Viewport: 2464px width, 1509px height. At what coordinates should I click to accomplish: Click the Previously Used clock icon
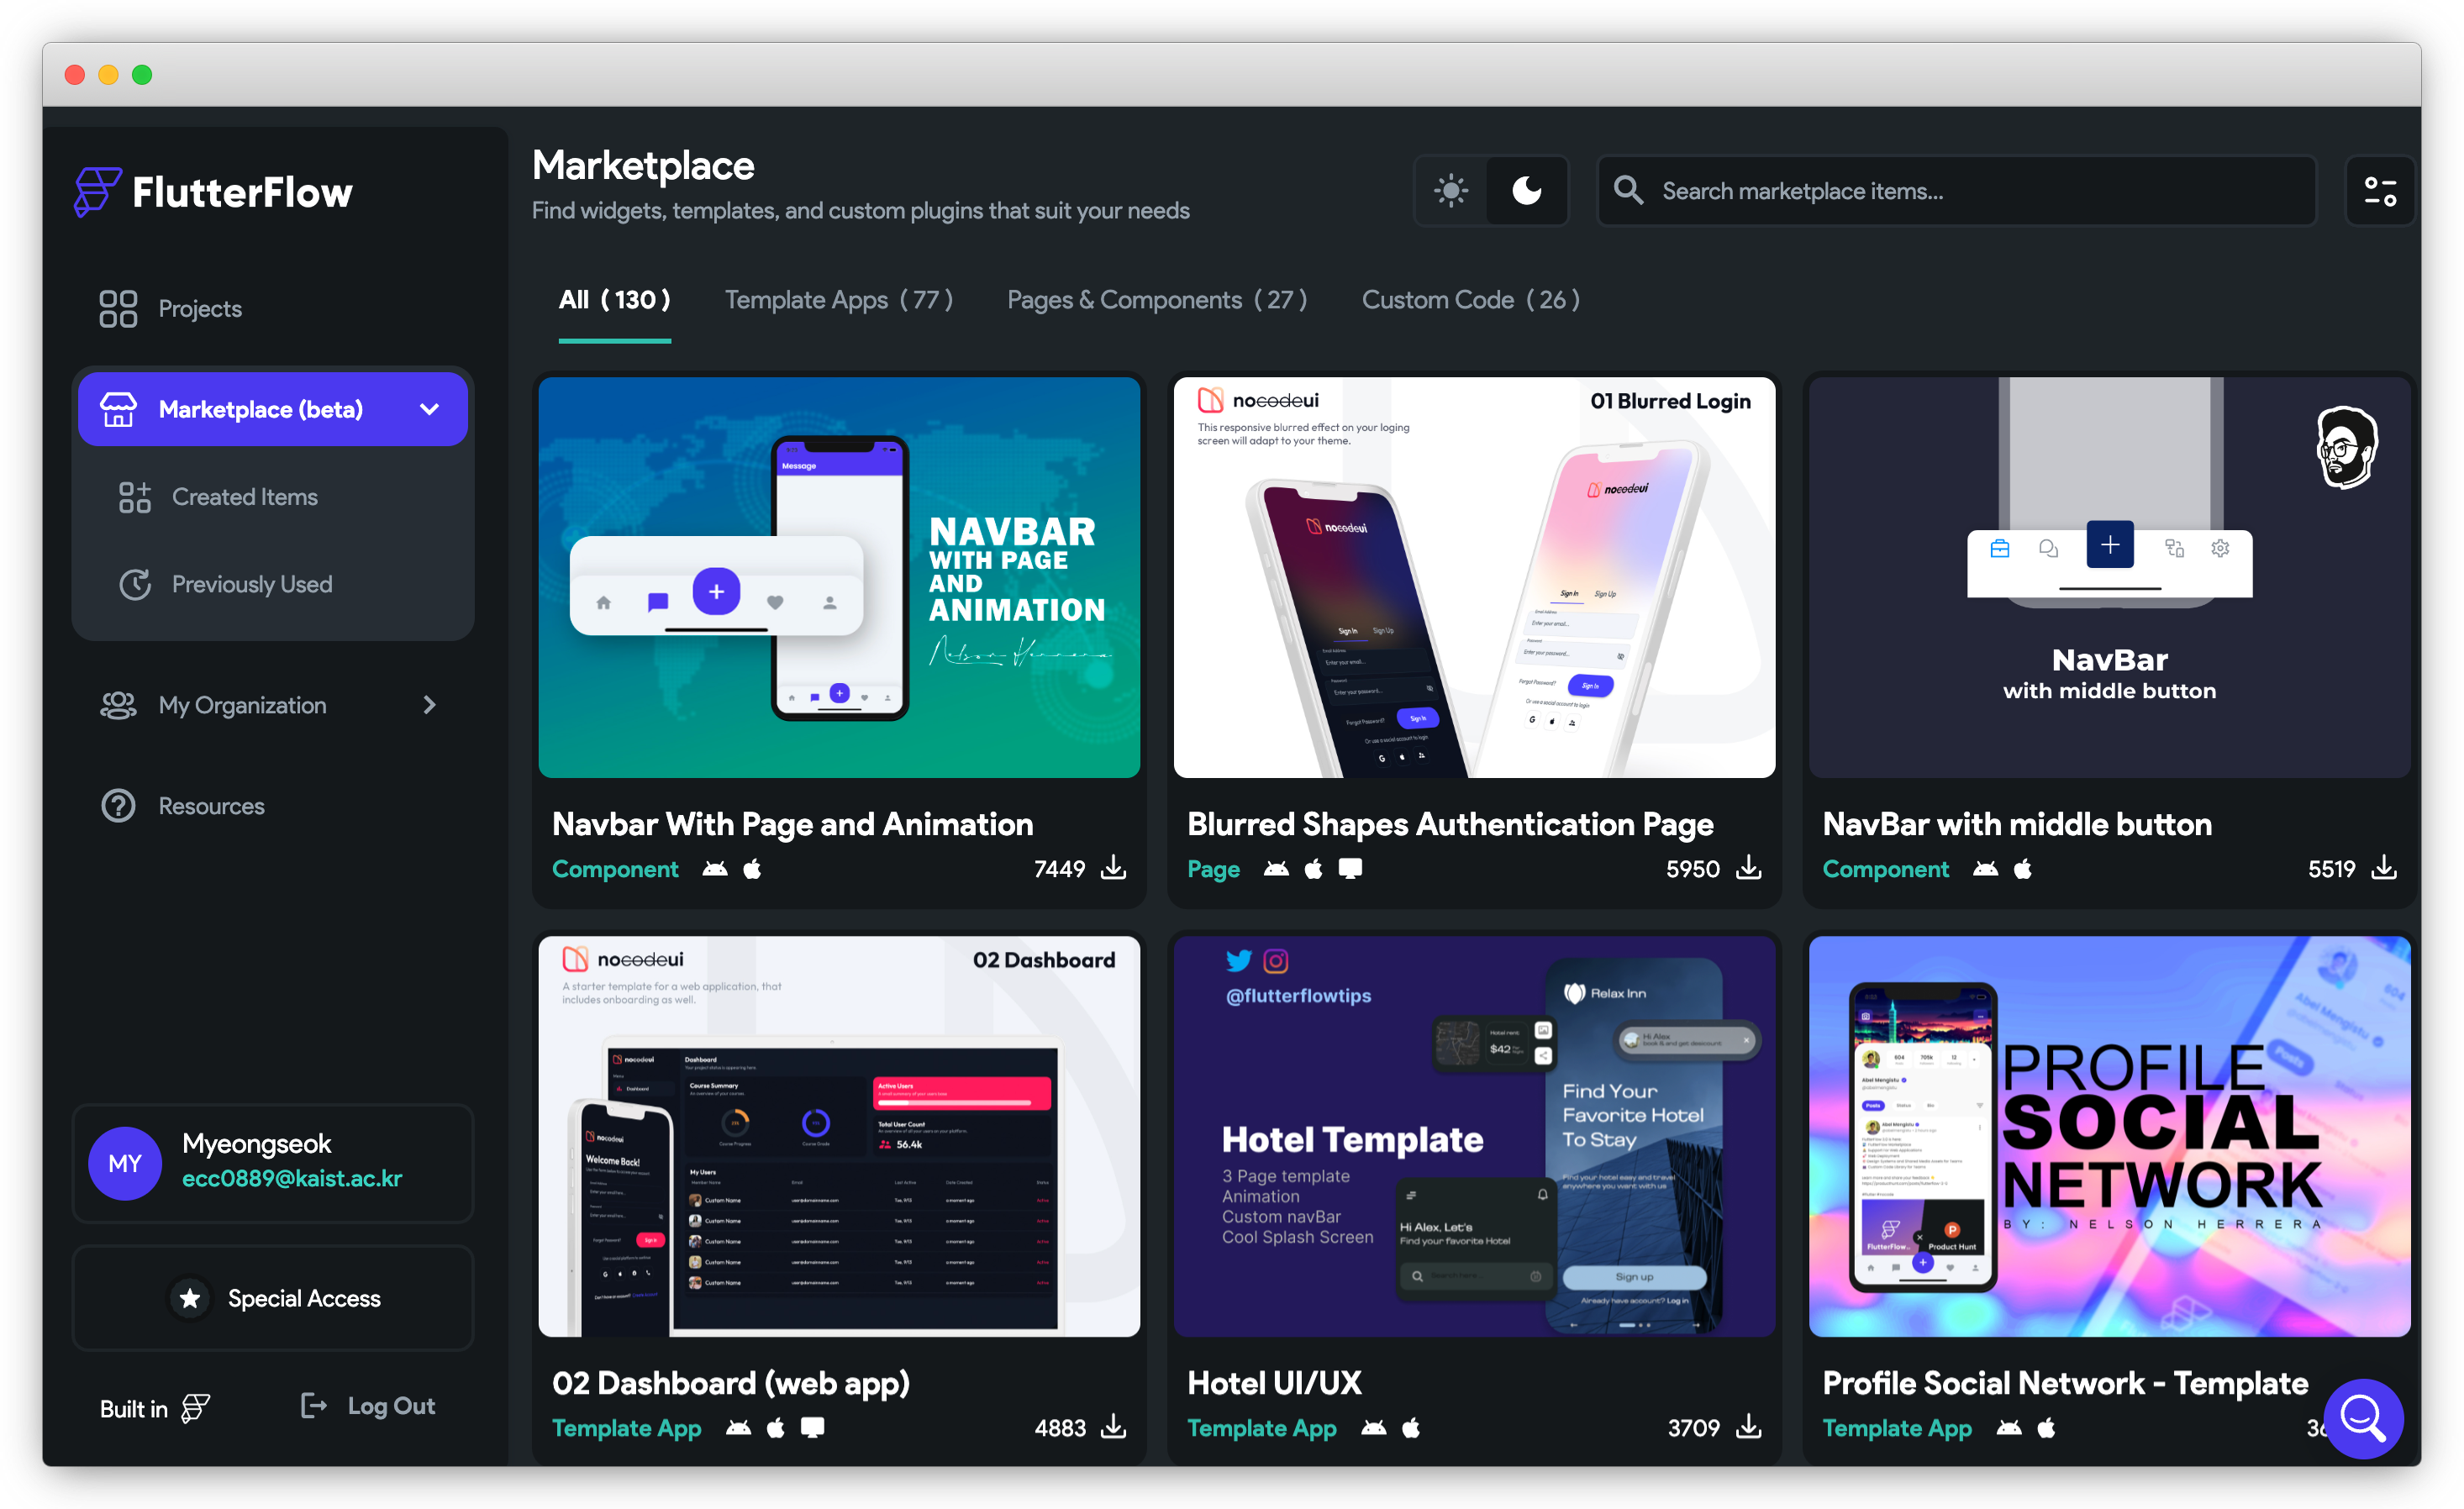(x=135, y=584)
